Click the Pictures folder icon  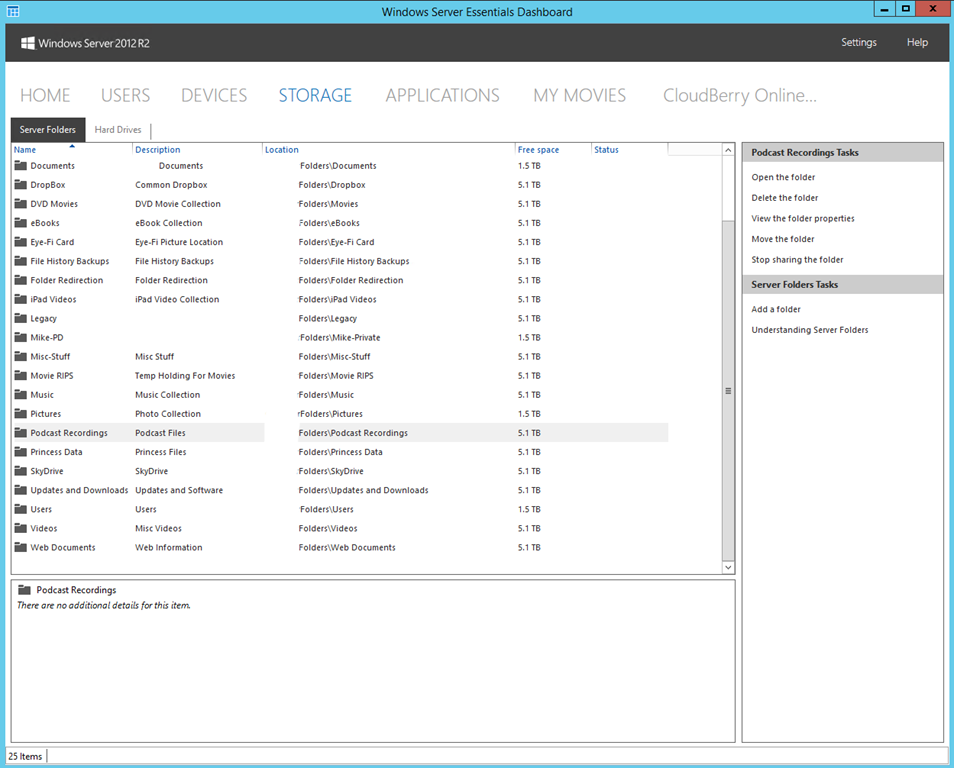[x=21, y=413]
